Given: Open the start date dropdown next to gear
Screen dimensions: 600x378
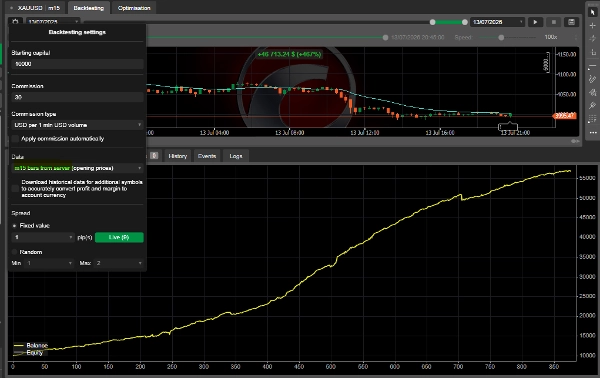Looking at the screenshot, I should tap(52, 22).
